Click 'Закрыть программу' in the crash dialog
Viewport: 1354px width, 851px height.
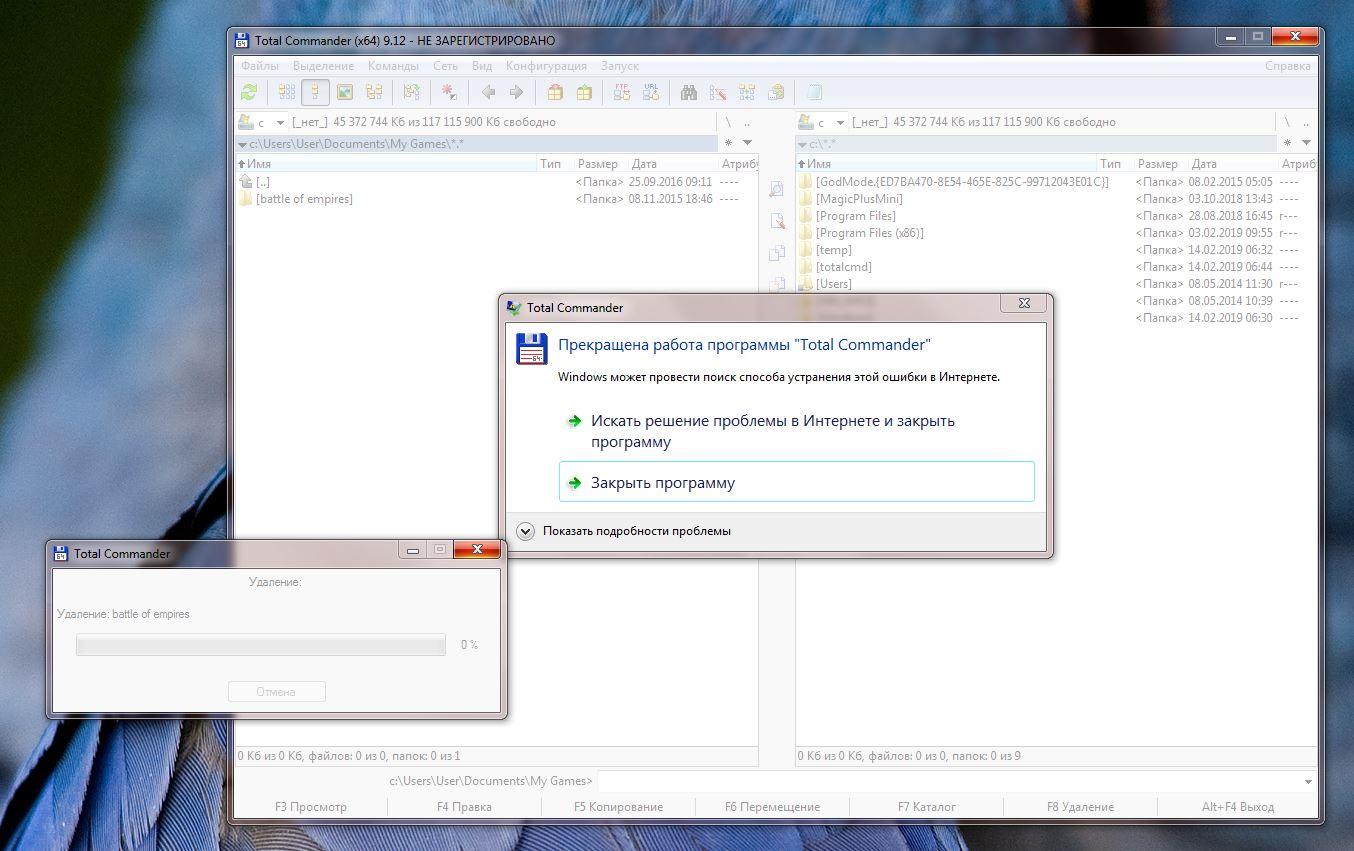(796, 482)
